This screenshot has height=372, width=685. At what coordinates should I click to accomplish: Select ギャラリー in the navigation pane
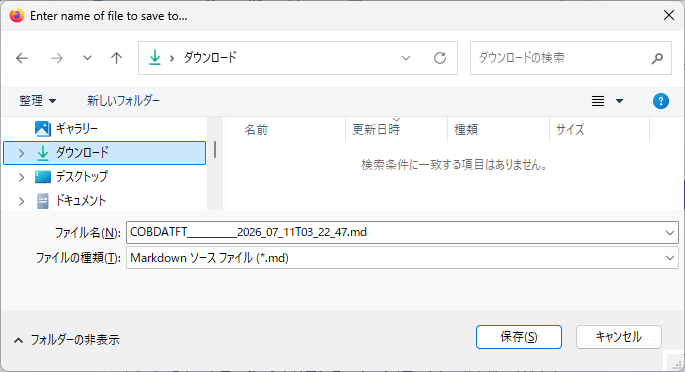click(104, 129)
